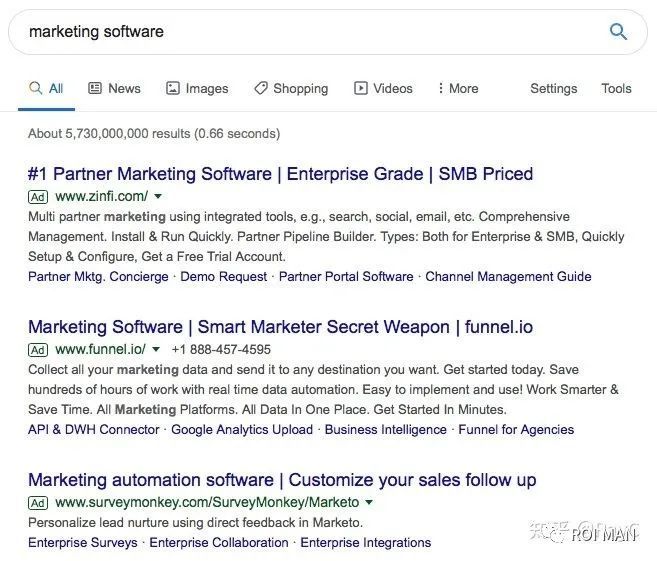Viewport: 657px width, 561px height.
Task: Open the #1 Partner Marketing Software ad headline
Action: pyautogui.click(x=280, y=174)
